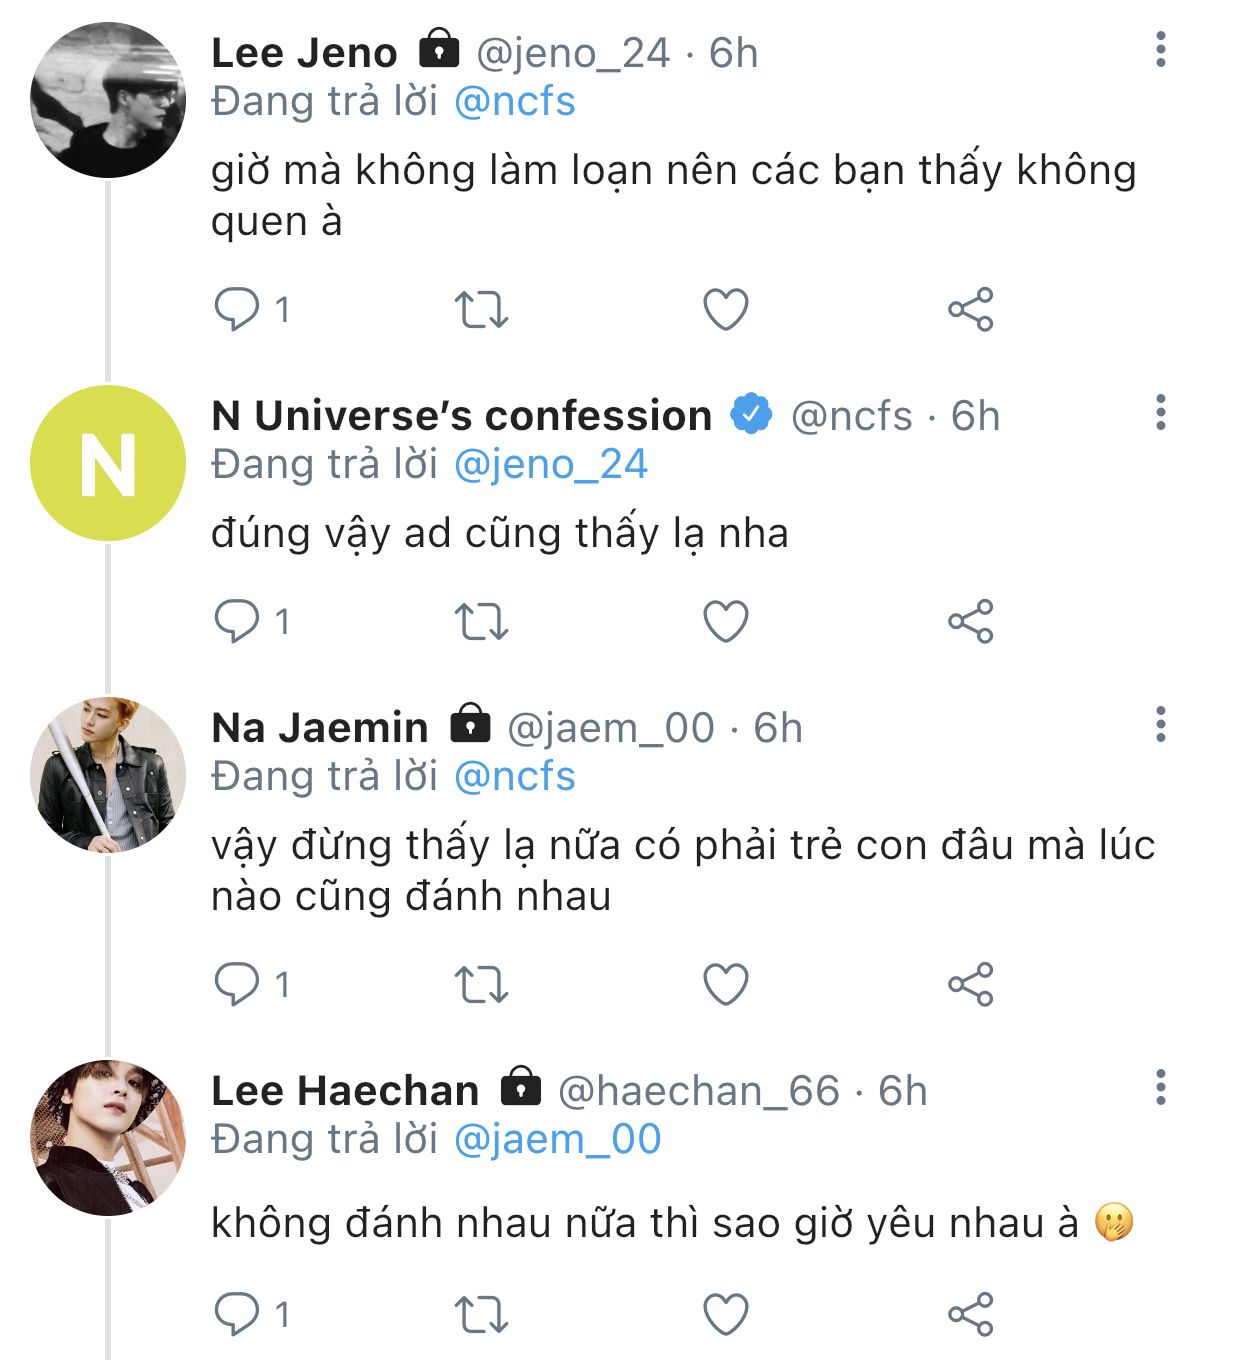
Task: Like Lee Jeno's tweet
Action: pos(726,310)
